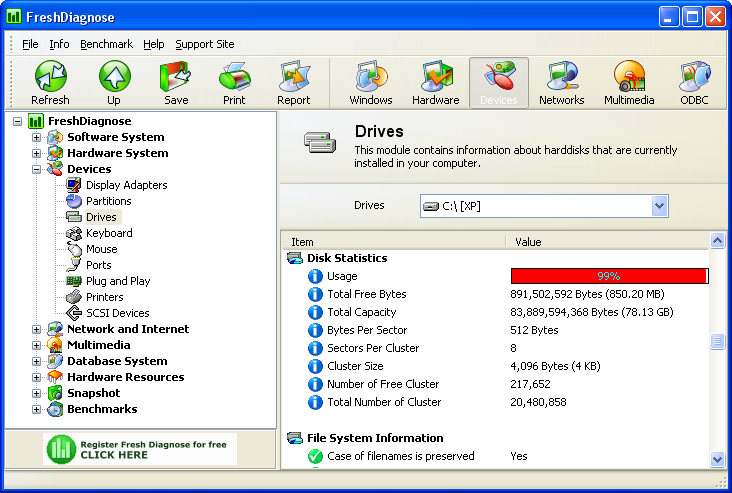Click the 'Snapshot' tree label
This screenshot has height=493, width=732.
(94, 393)
